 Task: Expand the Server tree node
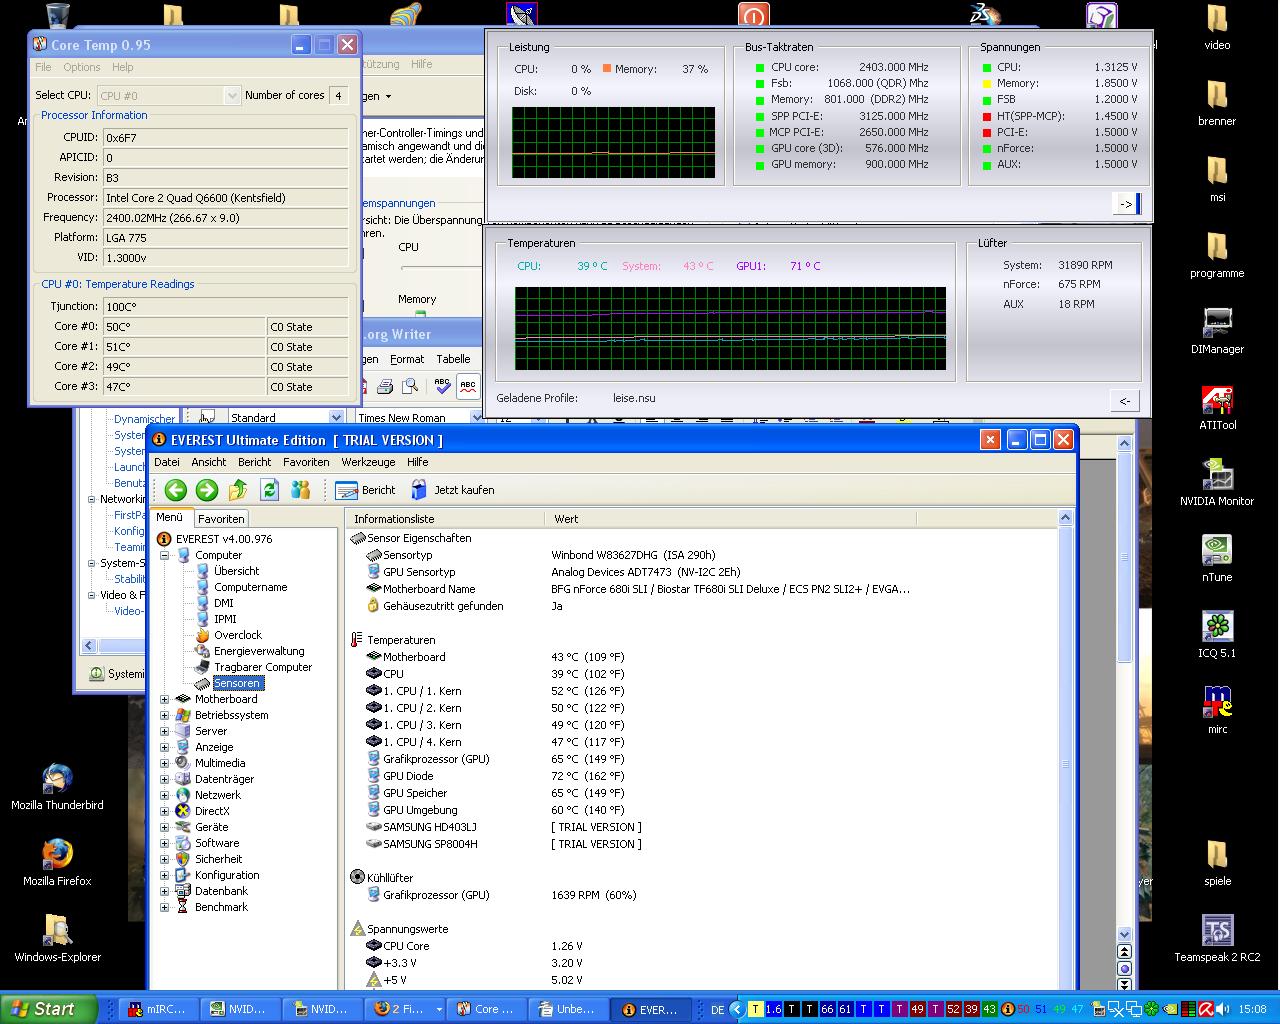pyautogui.click(x=165, y=731)
